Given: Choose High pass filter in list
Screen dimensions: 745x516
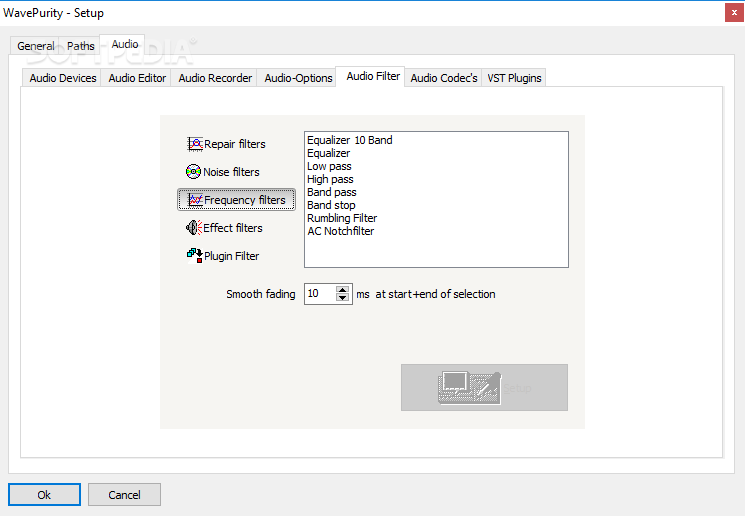Looking at the screenshot, I should [x=330, y=179].
